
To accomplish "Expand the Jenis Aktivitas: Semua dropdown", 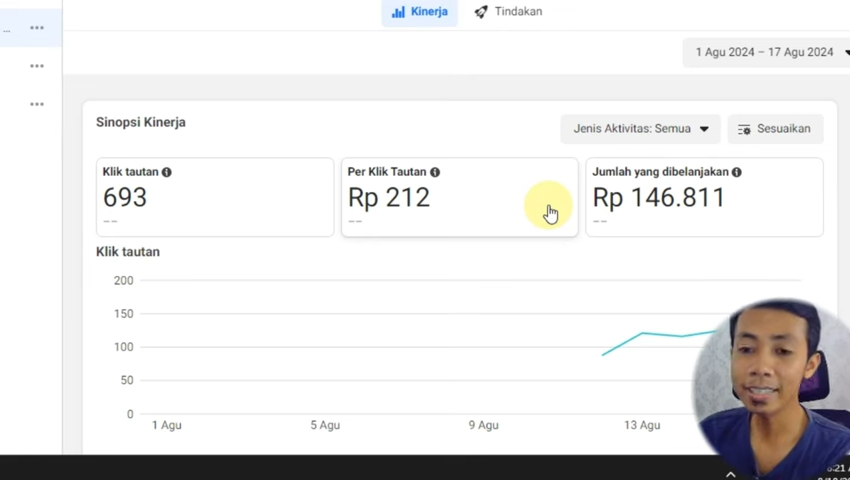I will pyautogui.click(x=640, y=129).
